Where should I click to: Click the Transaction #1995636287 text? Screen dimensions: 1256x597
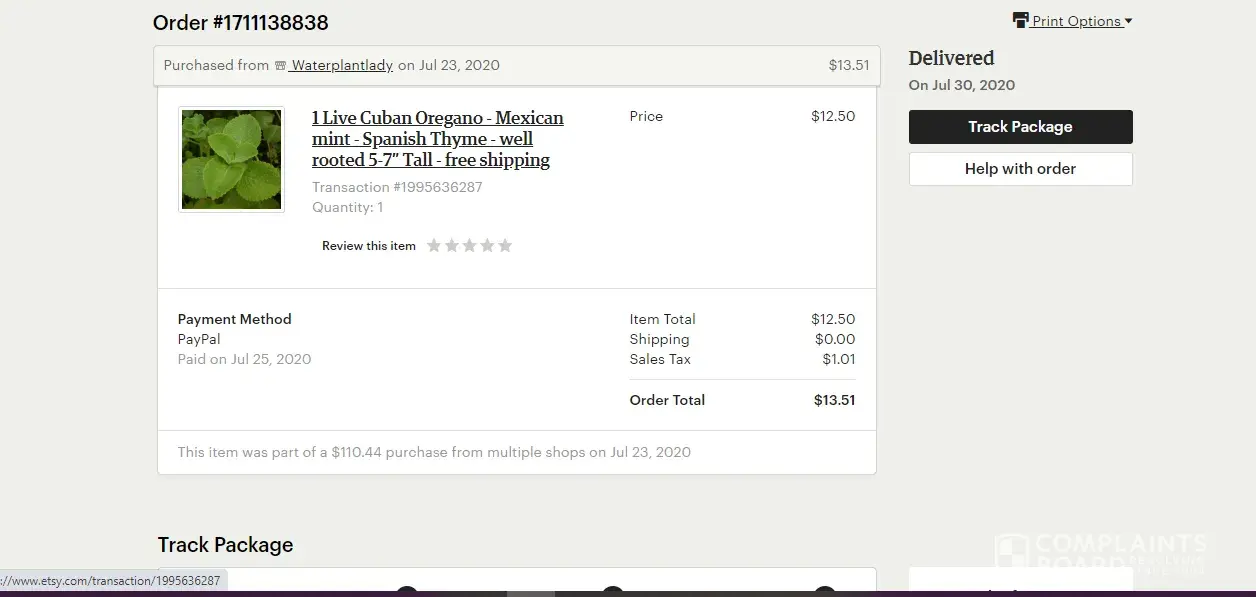tap(397, 187)
